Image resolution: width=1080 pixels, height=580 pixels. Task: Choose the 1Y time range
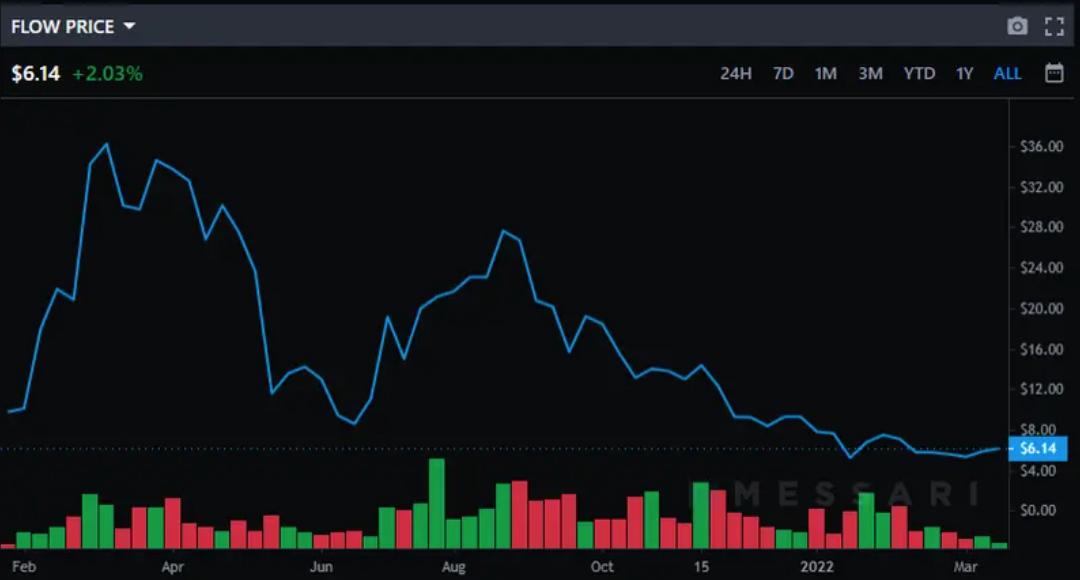pyautogui.click(x=964, y=74)
